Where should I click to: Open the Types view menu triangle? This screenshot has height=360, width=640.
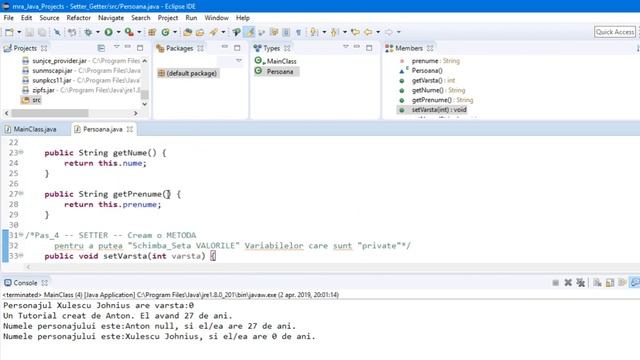[346, 47]
